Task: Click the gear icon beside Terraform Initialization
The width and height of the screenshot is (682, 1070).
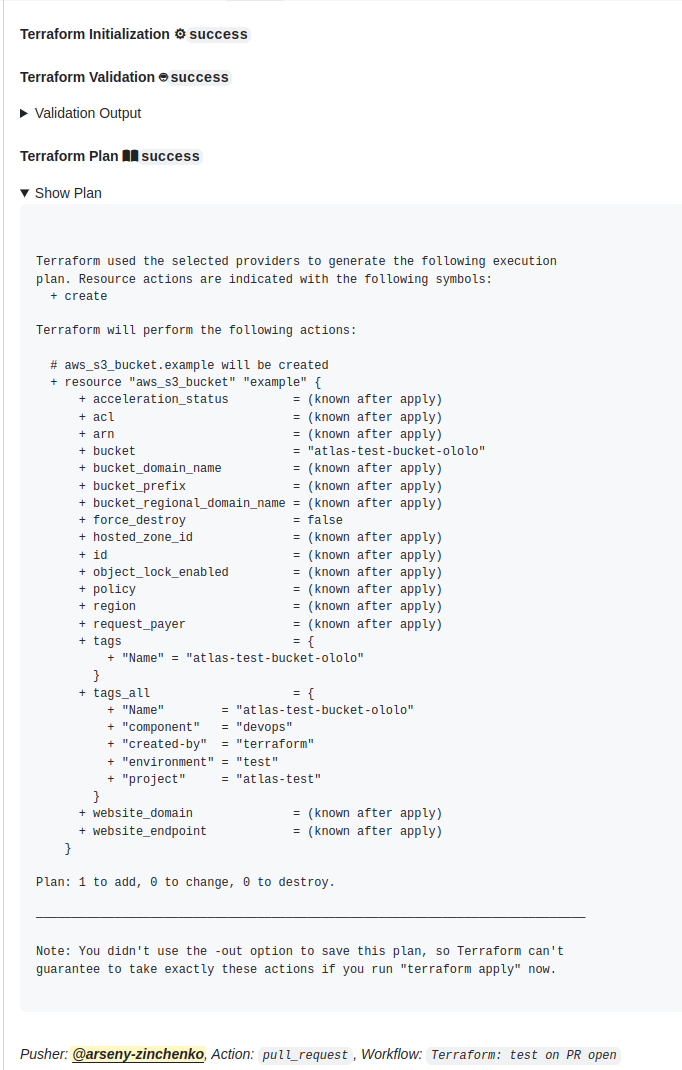Action: pos(180,34)
